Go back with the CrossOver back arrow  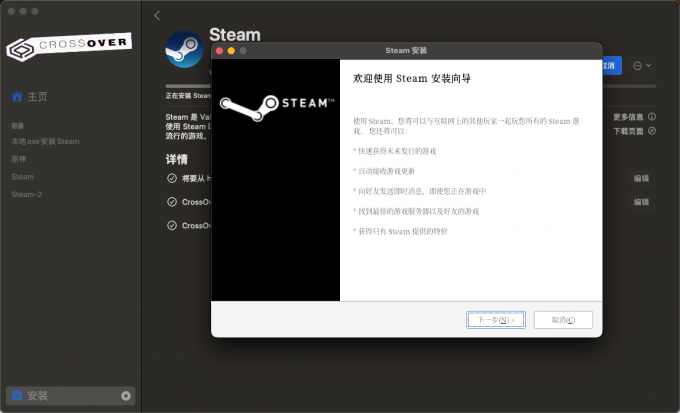[x=157, y=16]
